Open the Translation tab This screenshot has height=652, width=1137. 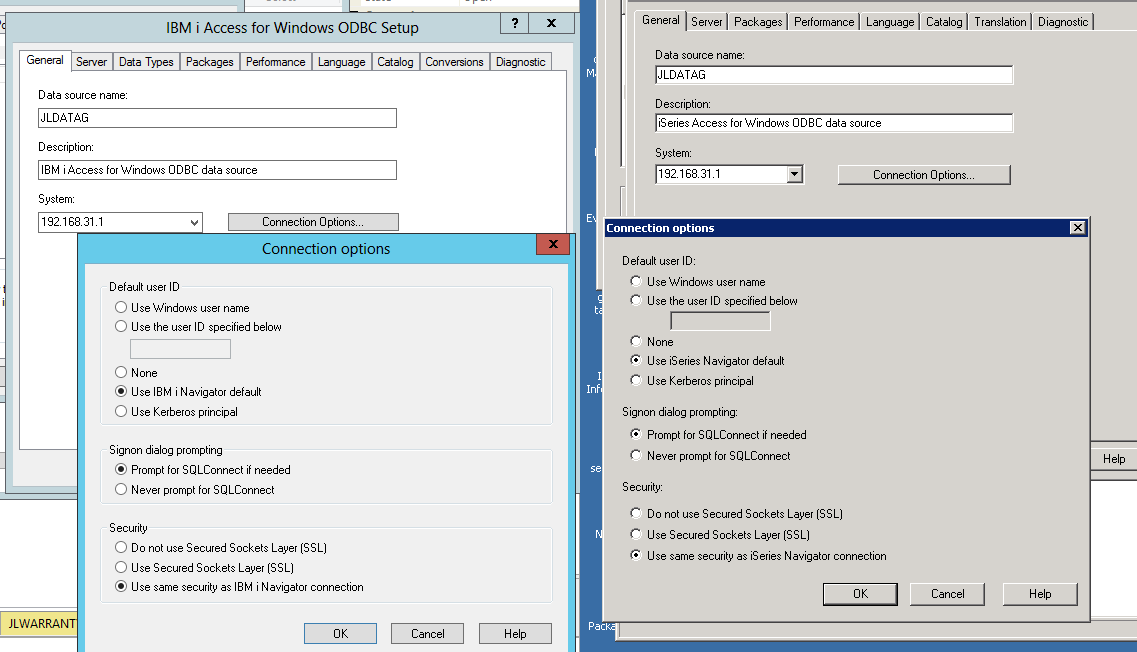coord(1000,22)
